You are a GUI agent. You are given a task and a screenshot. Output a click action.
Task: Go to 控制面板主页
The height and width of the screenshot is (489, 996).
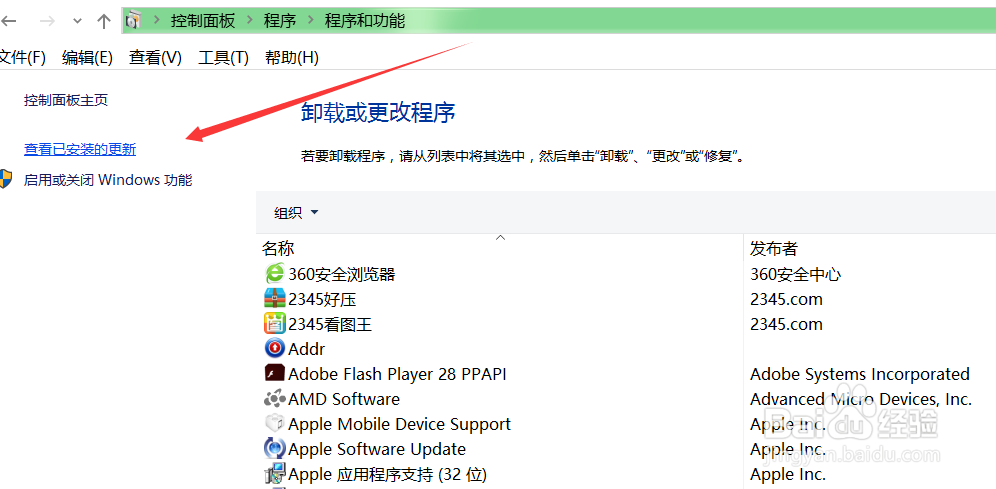click(x=66, y=100)
